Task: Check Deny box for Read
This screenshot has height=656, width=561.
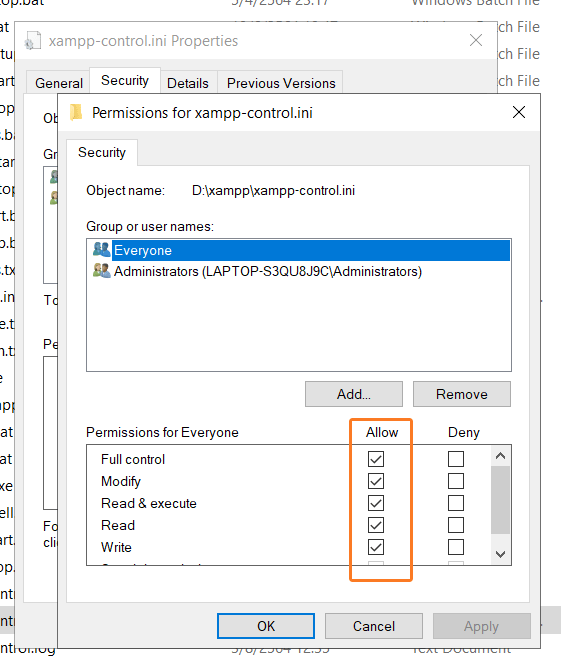Action: click(456, 525)
